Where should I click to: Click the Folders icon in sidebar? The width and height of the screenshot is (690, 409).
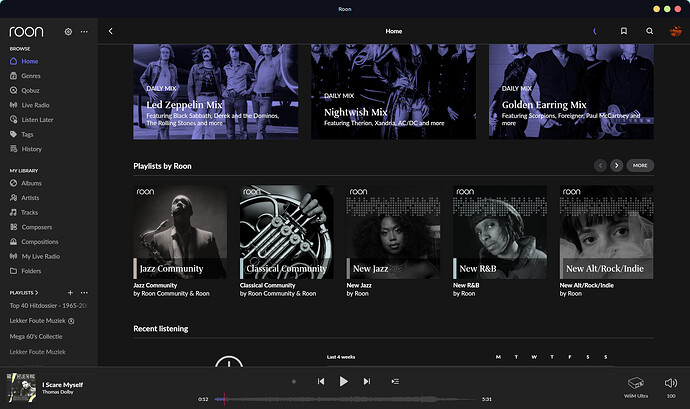[x=14, y=271]
